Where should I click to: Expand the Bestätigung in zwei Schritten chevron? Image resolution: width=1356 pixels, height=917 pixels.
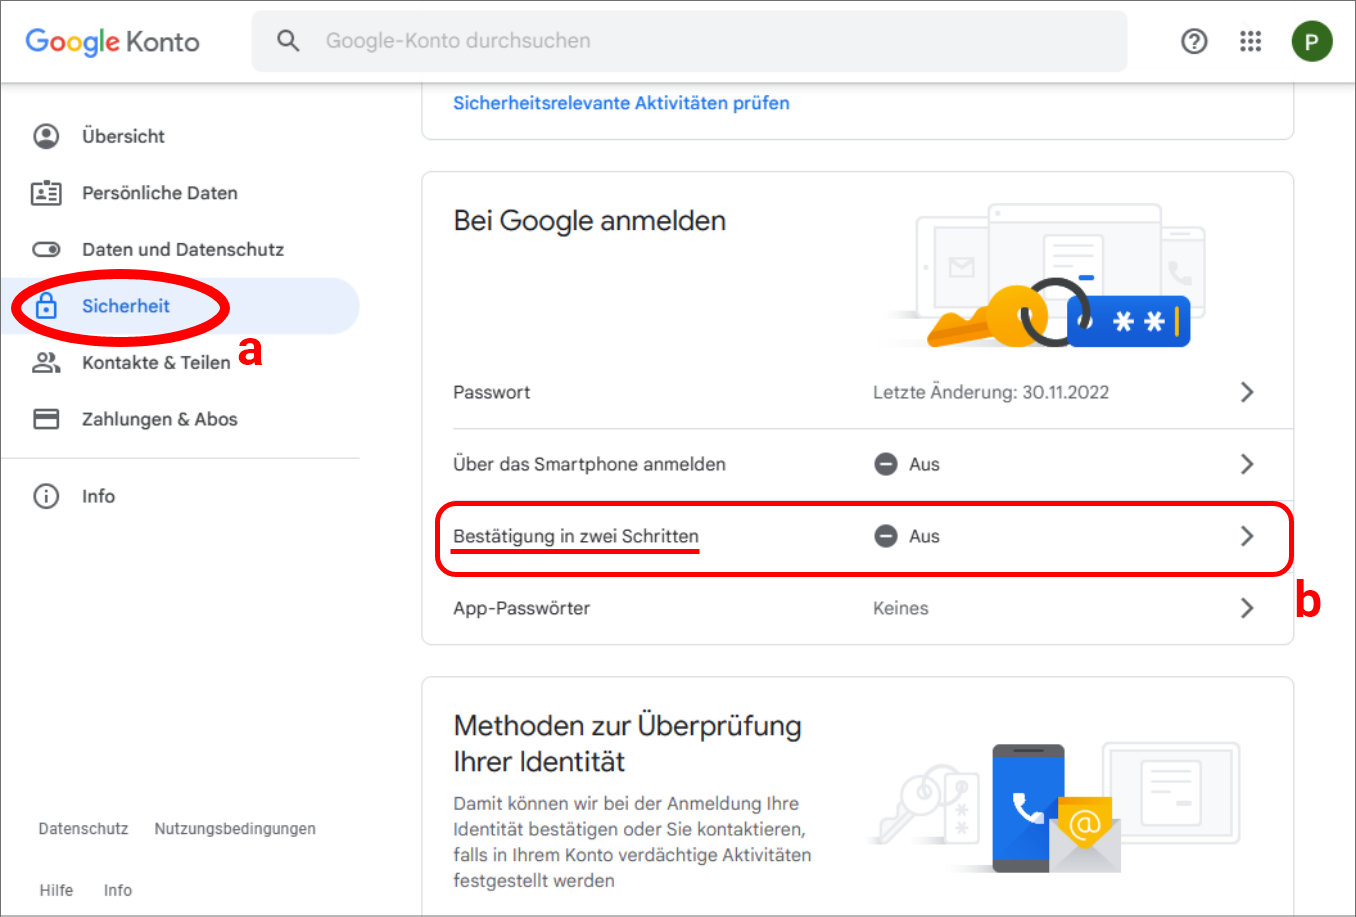point(1247,536)
